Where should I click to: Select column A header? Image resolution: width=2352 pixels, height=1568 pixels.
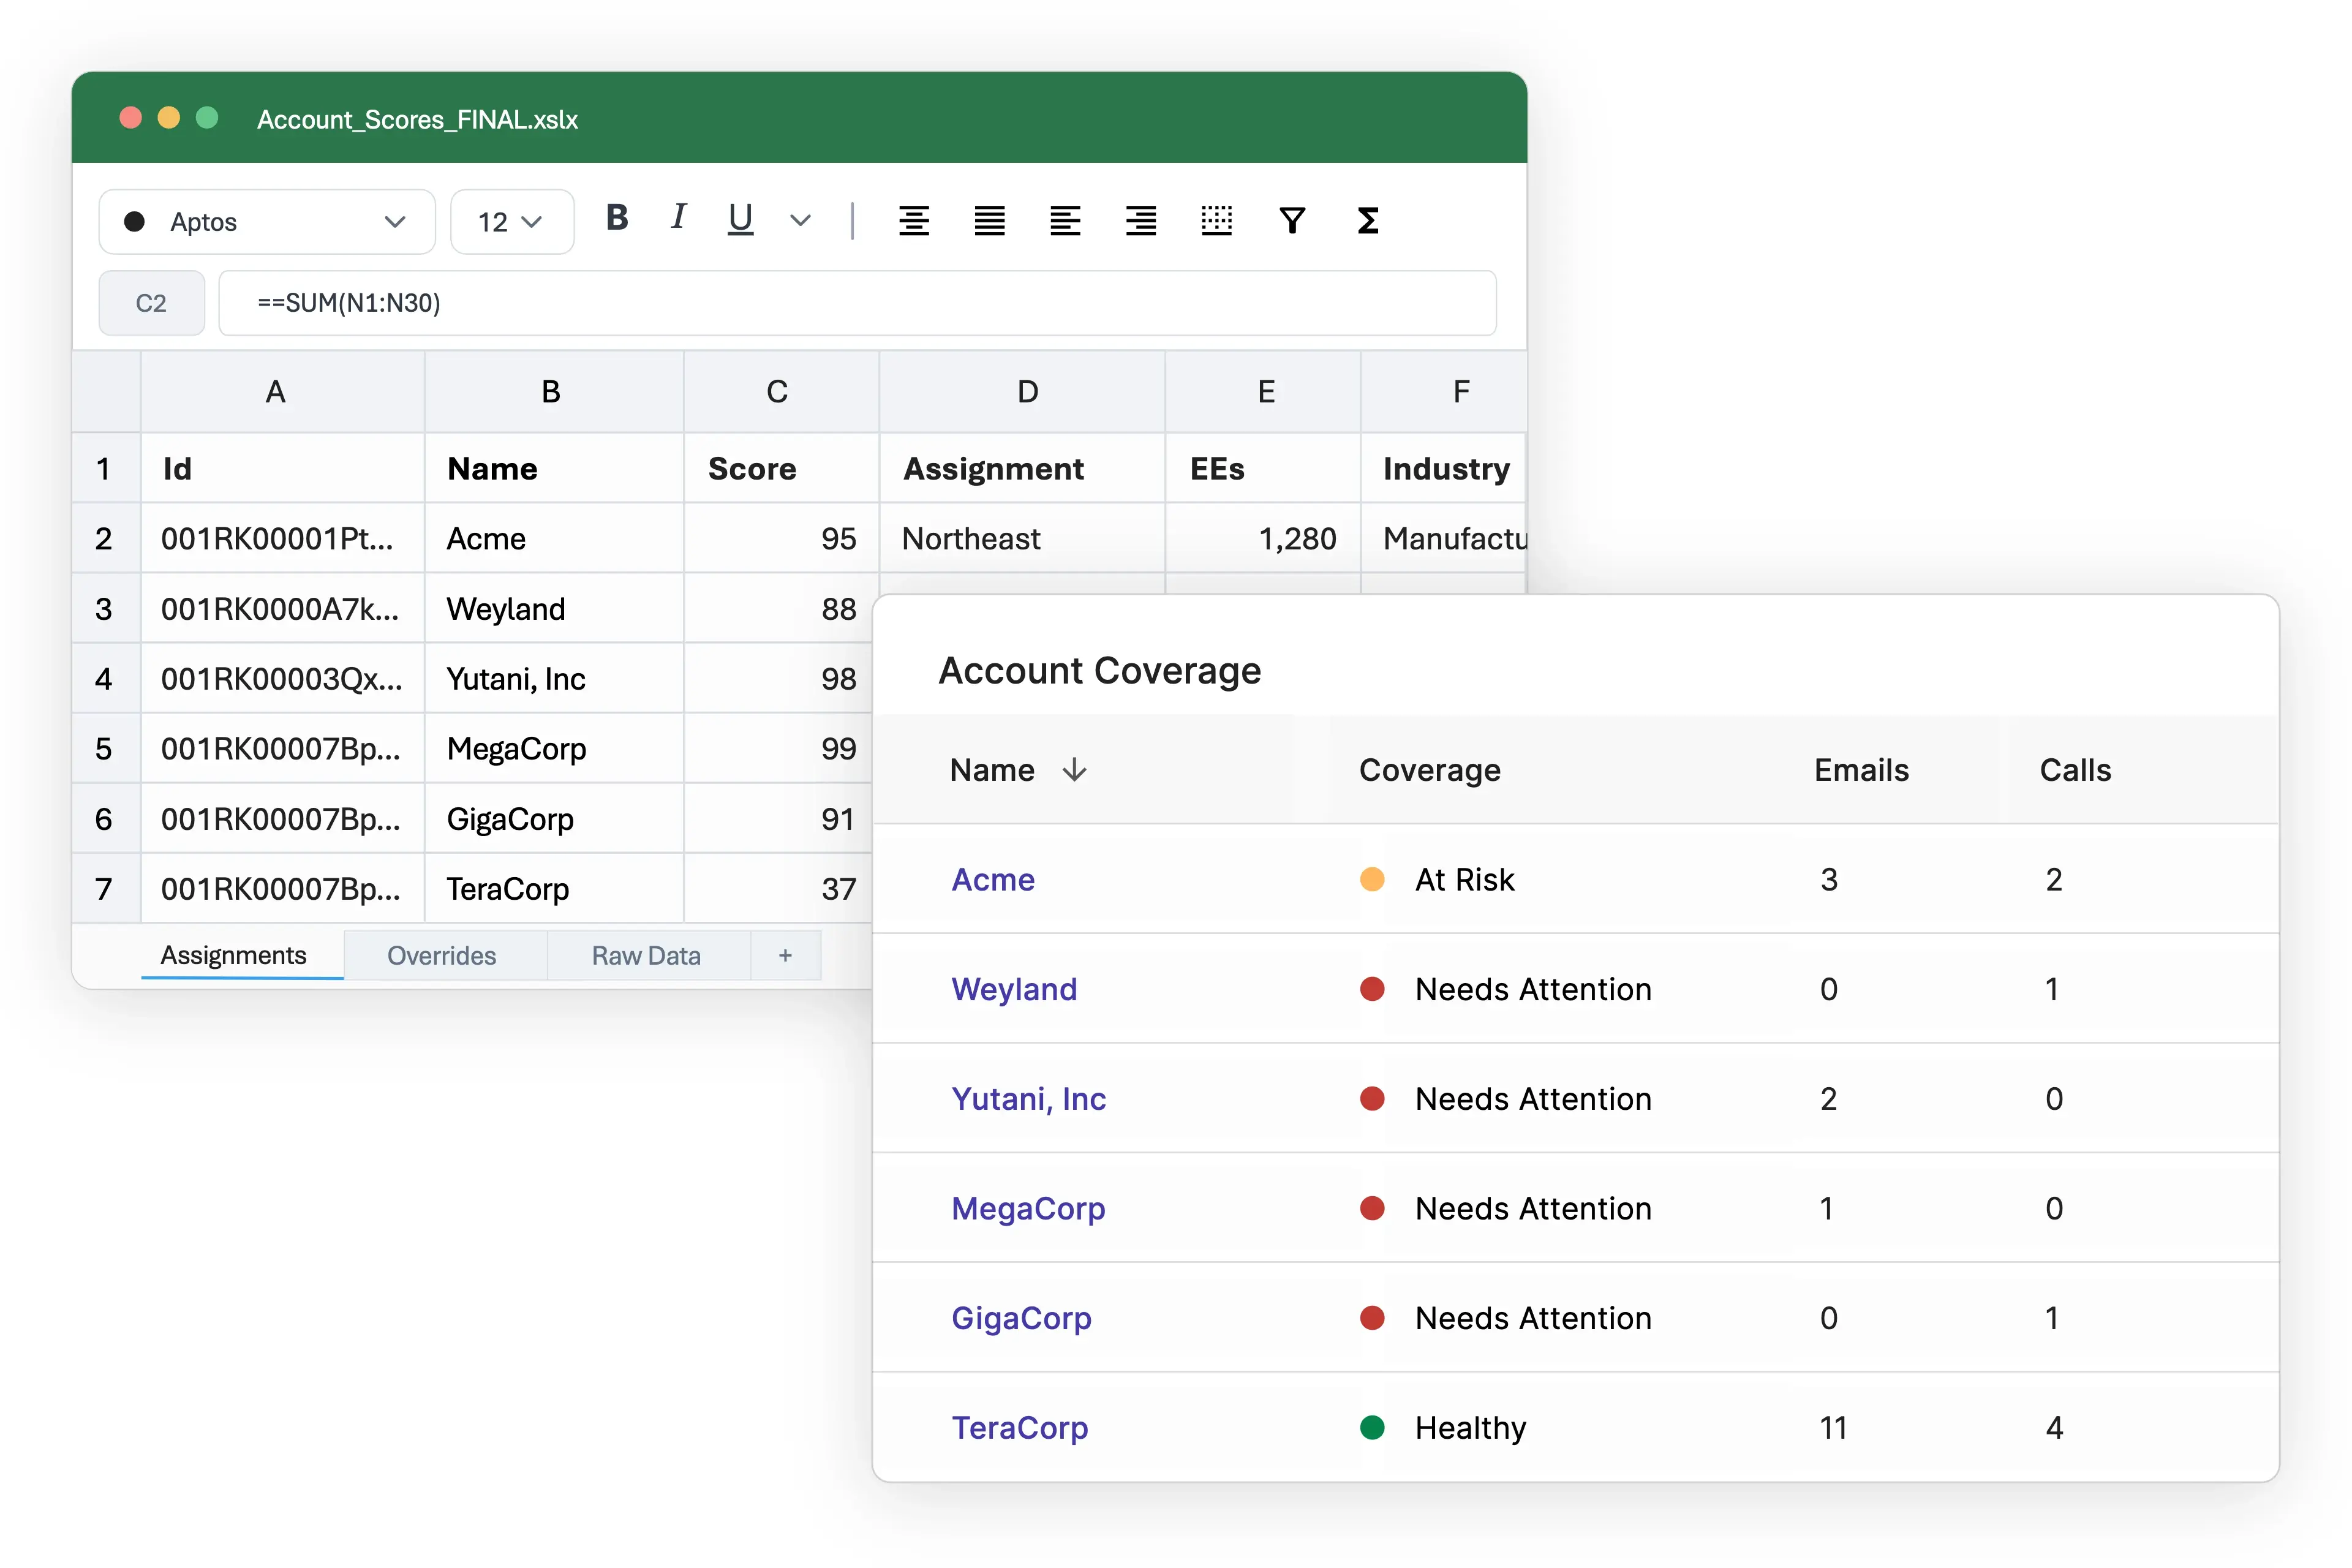coord(283,392)
